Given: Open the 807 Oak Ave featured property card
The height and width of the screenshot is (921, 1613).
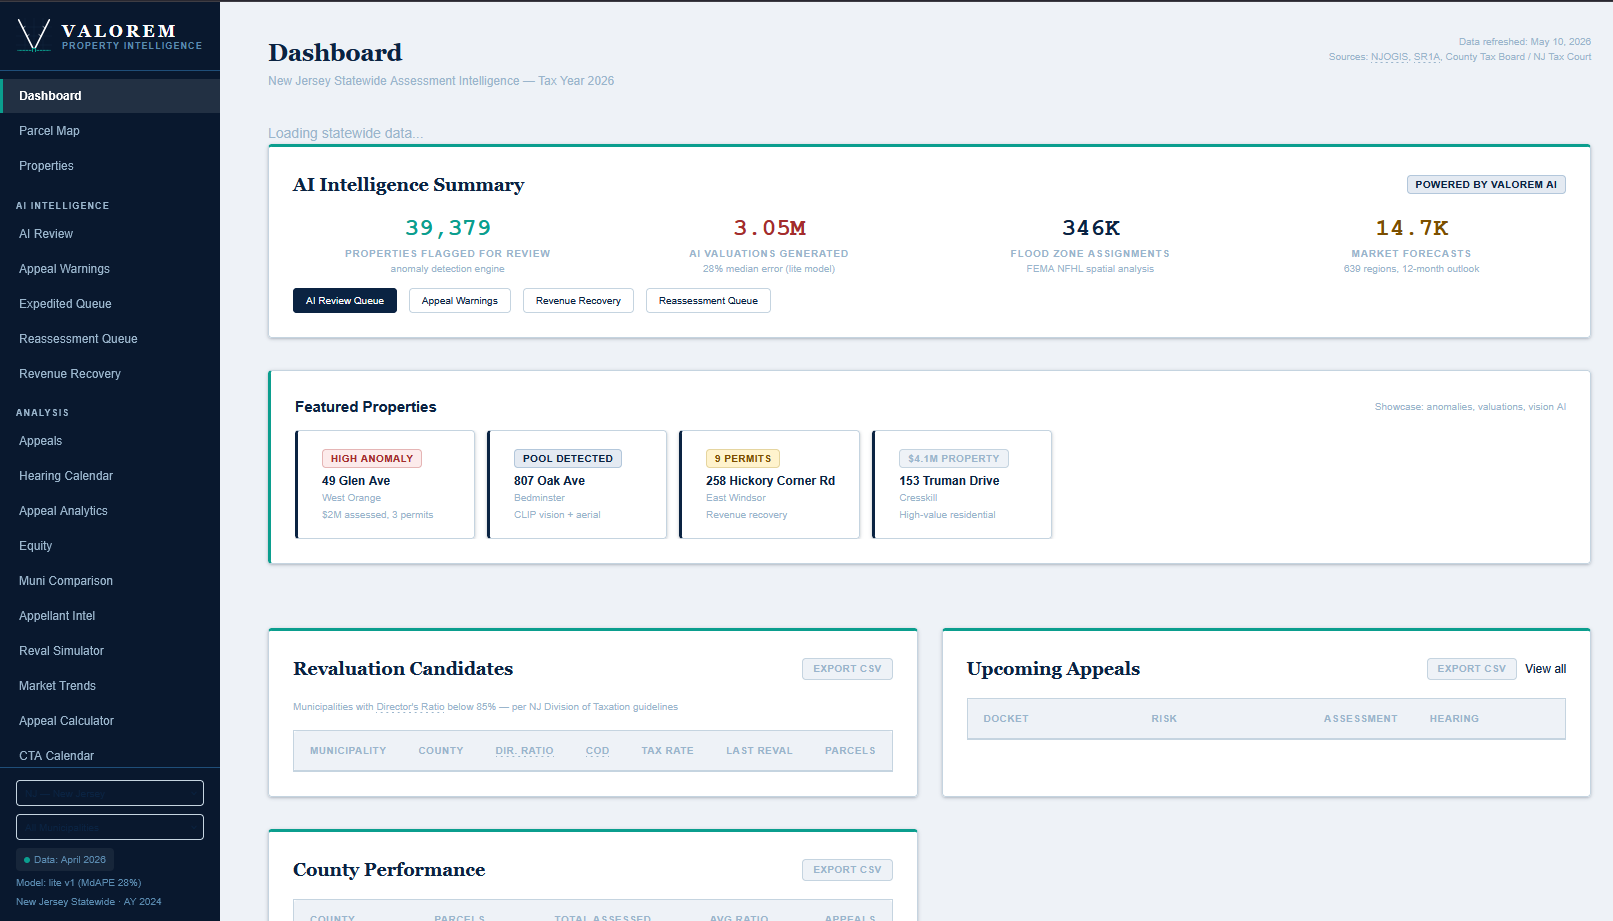Looking at the screenshot, I should point(577,485).
